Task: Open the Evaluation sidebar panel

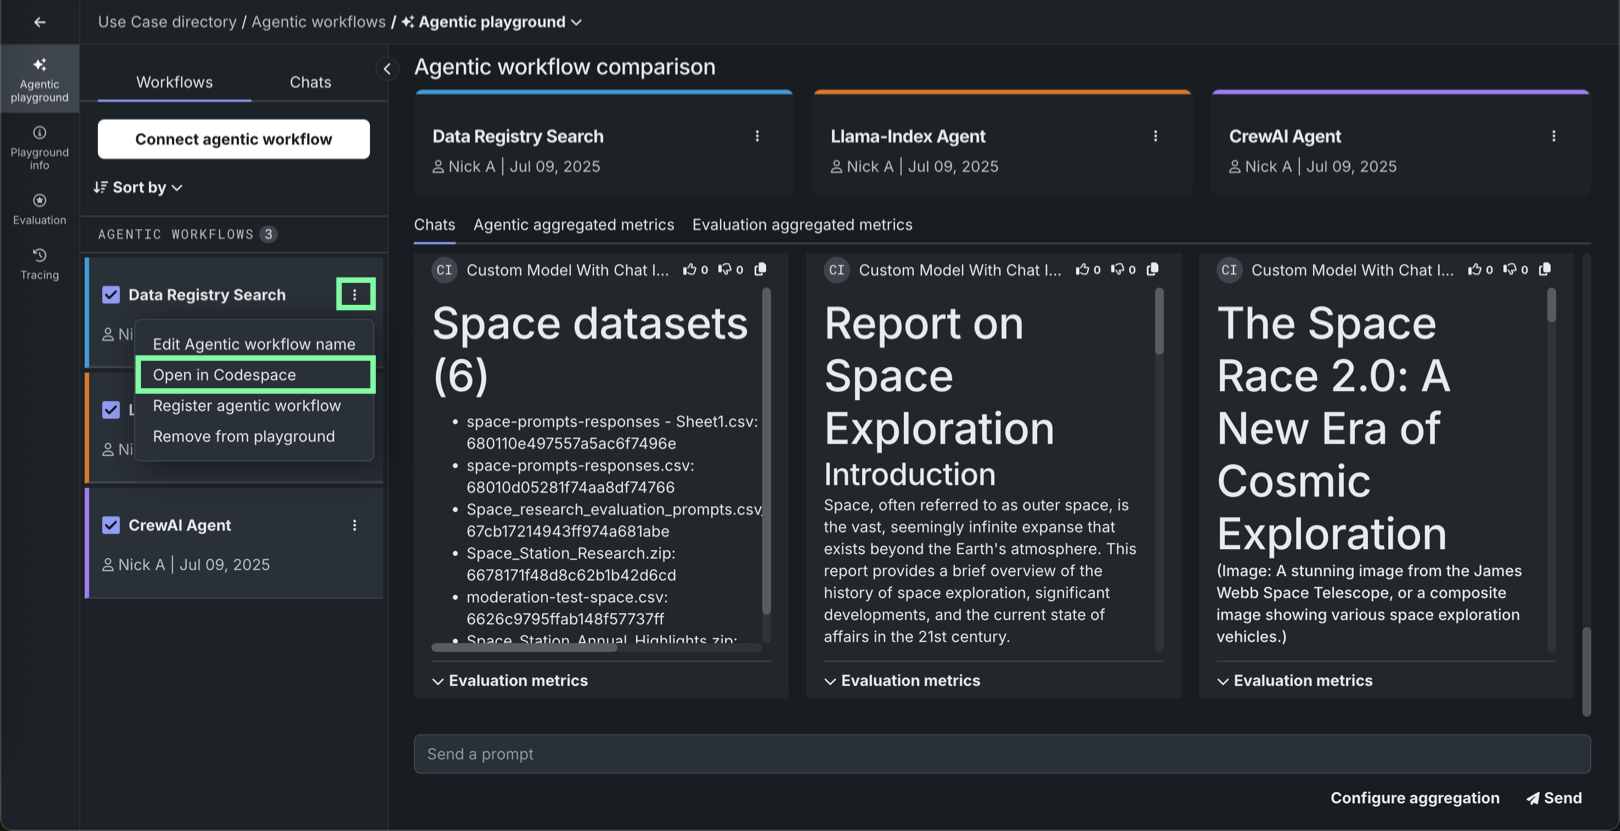Action: pyautogui.click(x=39, y=209)
